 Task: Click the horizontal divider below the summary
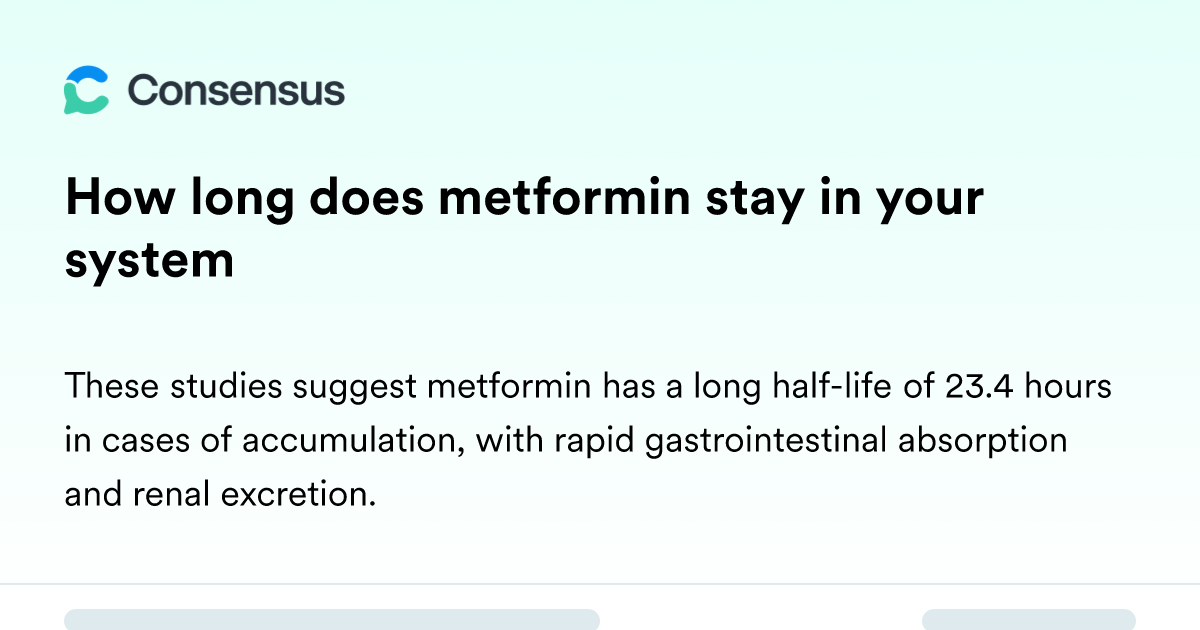click(x=600, y=583)
